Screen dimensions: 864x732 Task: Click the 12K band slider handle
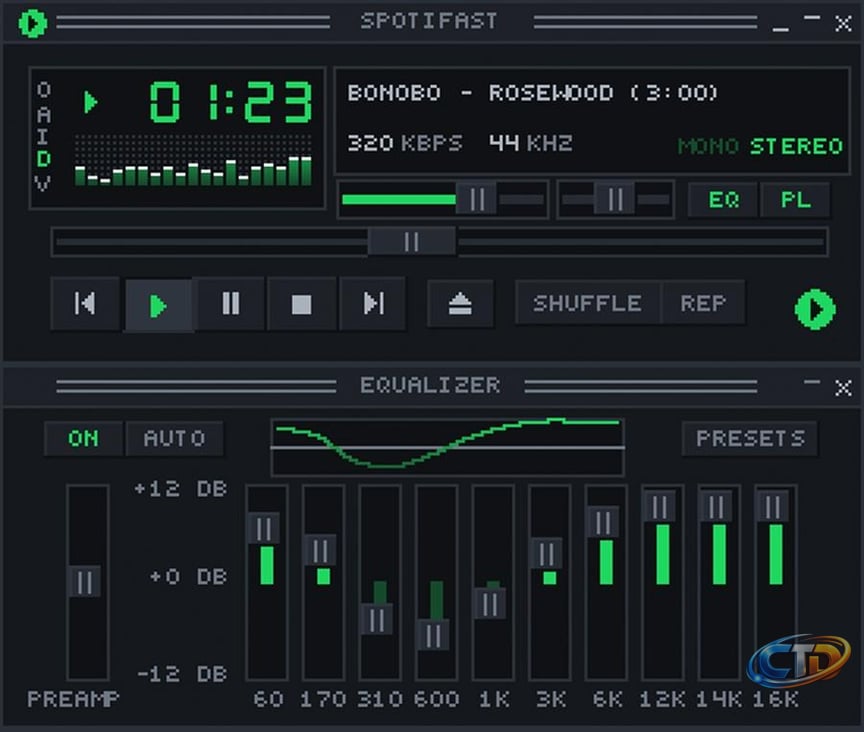pos(660,506)
